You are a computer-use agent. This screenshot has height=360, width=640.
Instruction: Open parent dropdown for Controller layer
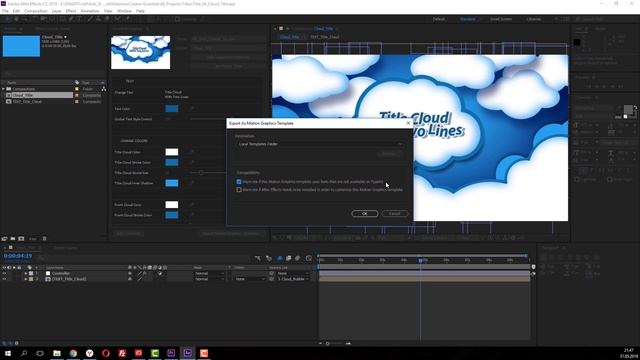[293, 273]
